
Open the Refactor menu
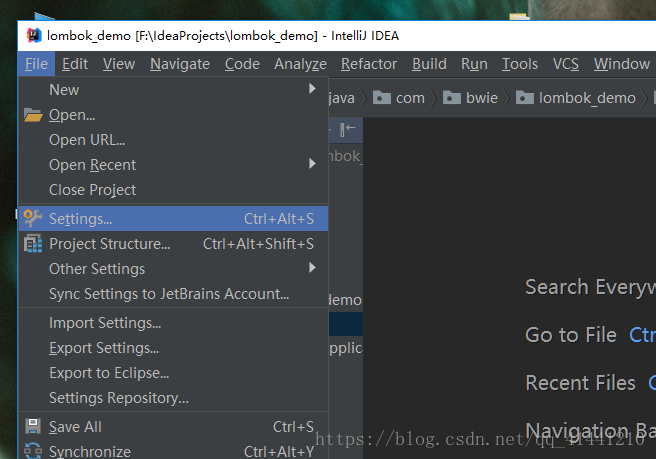pyautogui.click(x=369, y=64)
